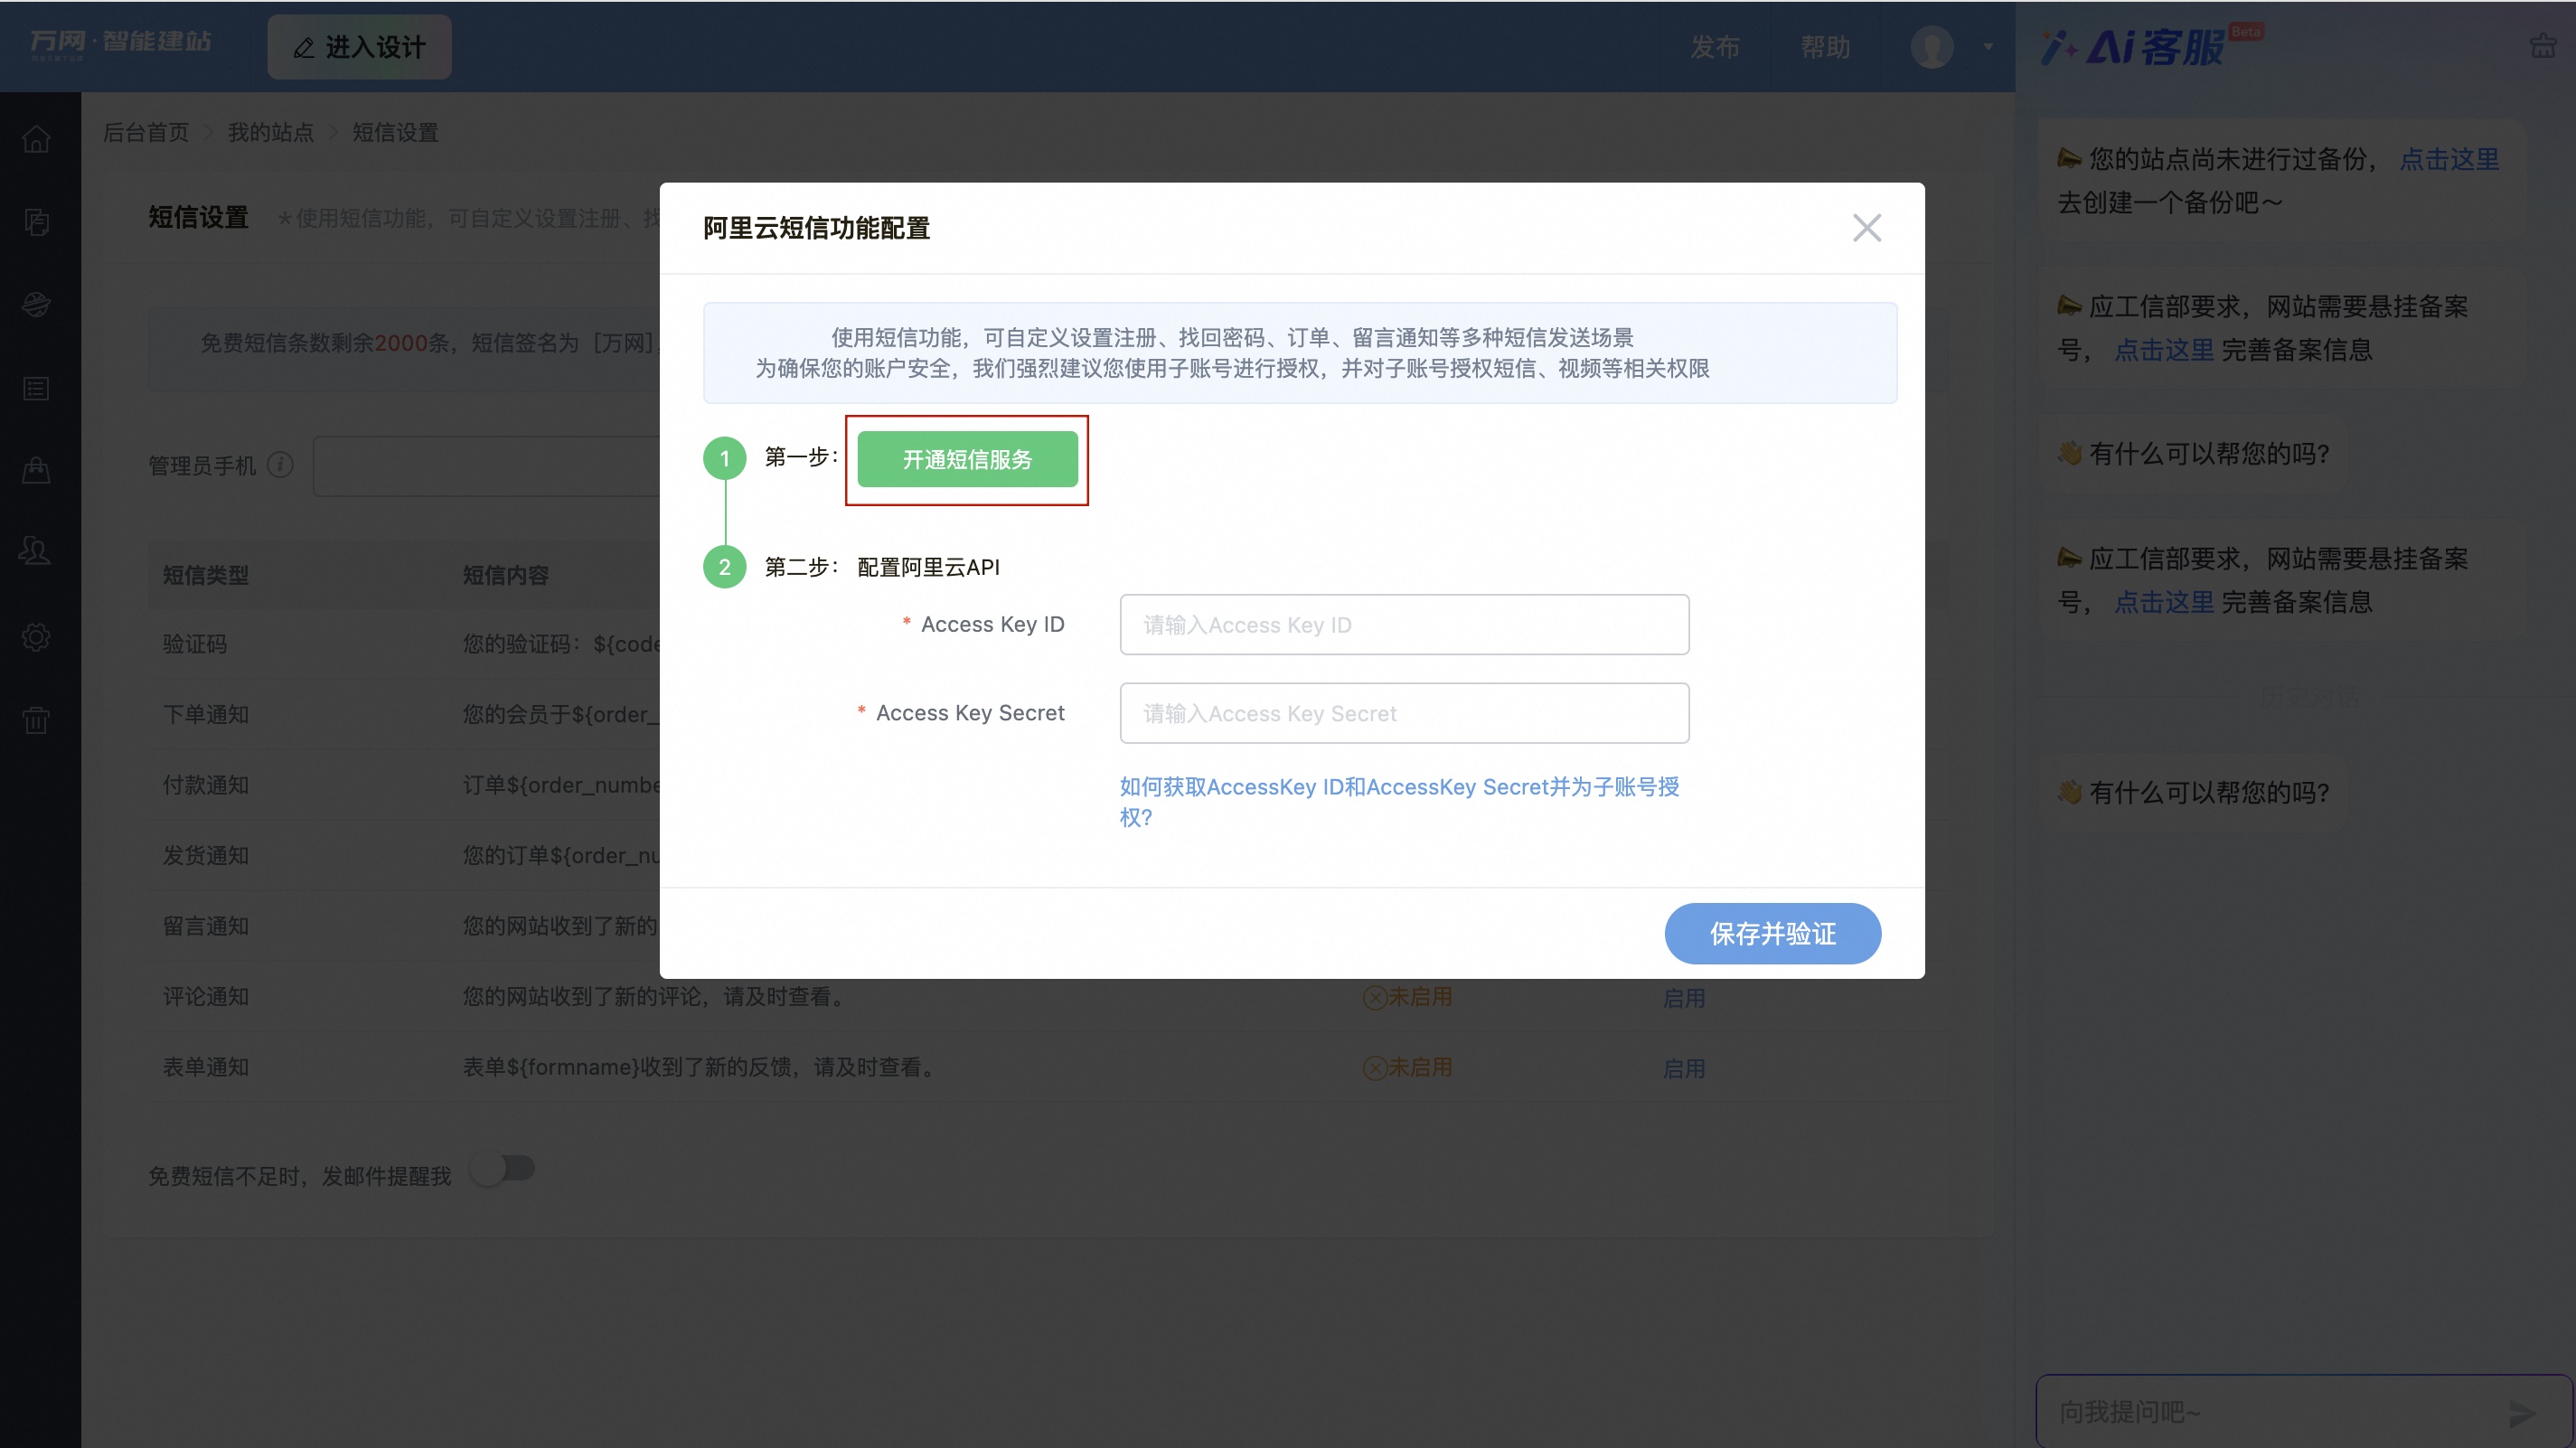Focus the Access Key ID input field

coord(1404,625)
